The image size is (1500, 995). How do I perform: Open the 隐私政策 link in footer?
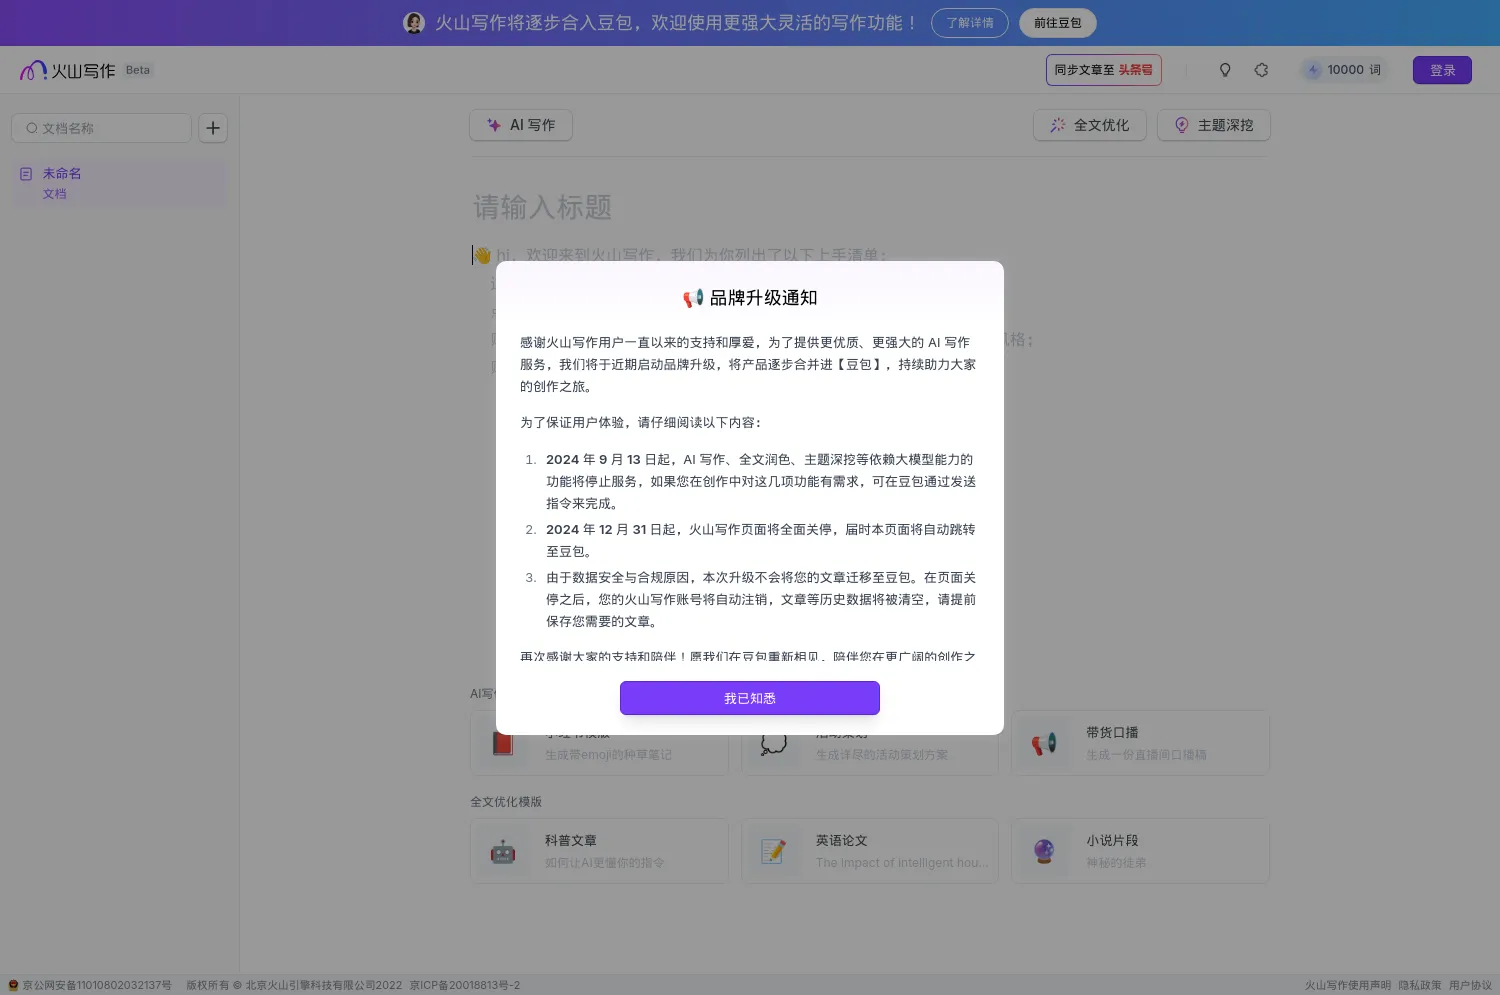click(x=1422, y=984)
